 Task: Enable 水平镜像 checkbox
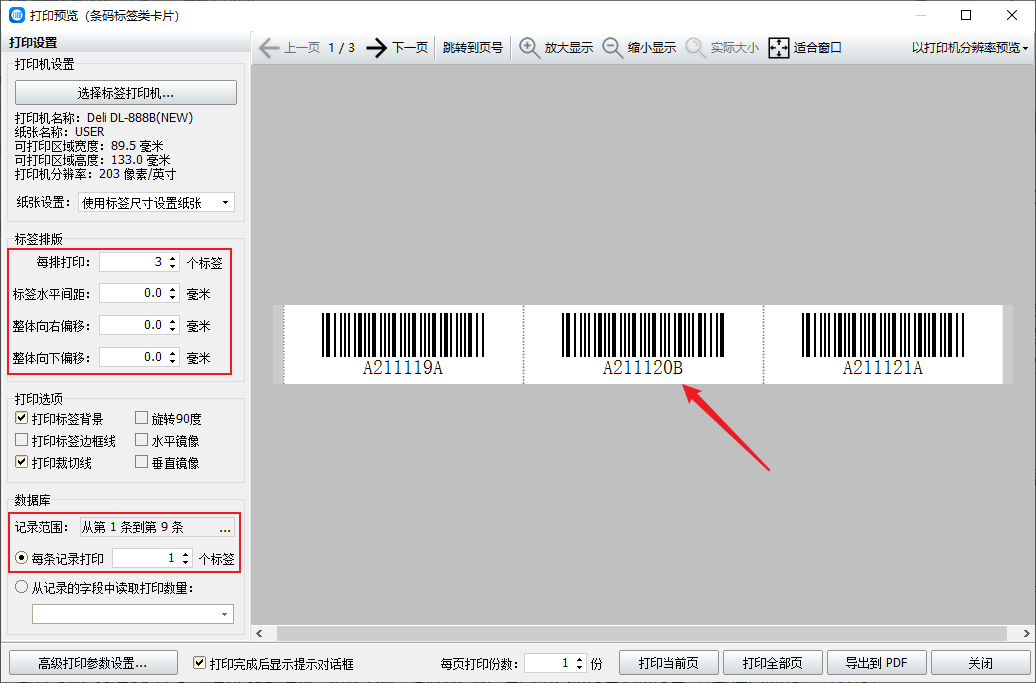click(141, 440)
